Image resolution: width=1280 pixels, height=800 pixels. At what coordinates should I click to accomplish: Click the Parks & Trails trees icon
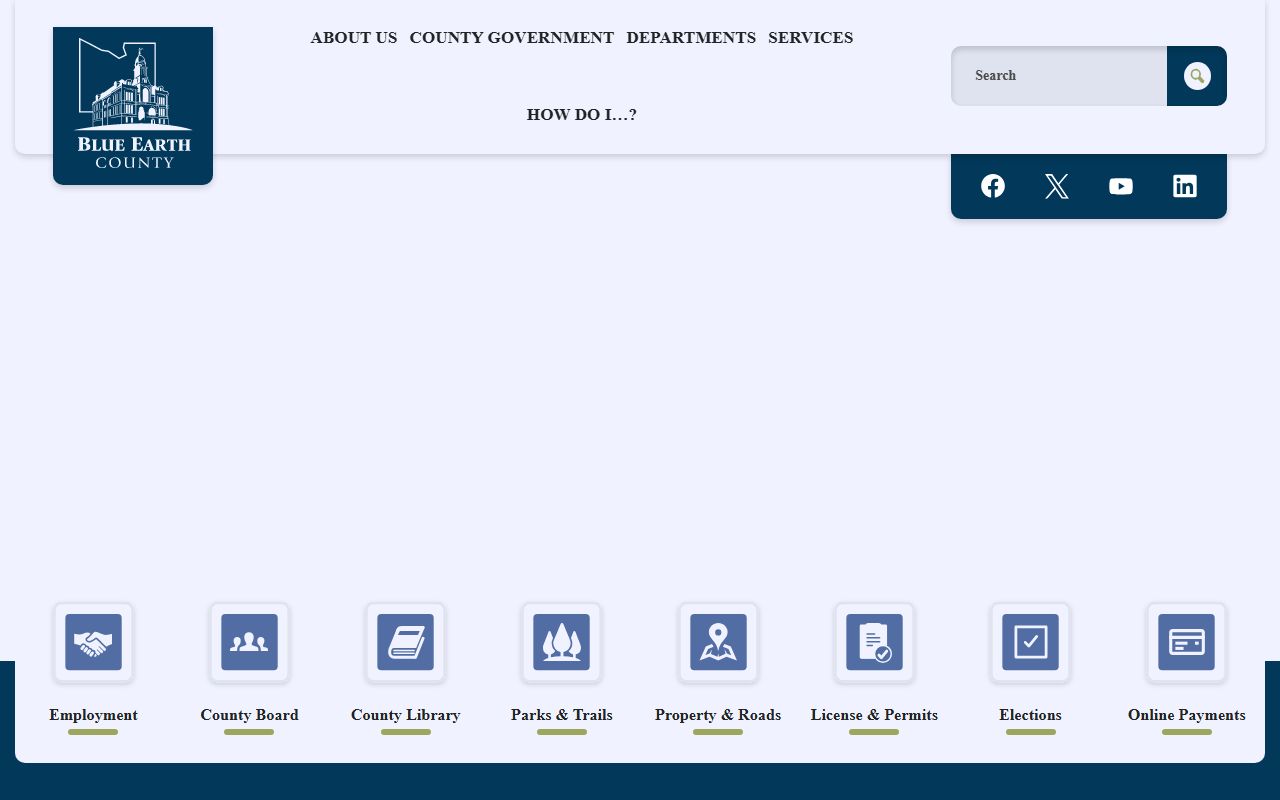[x=561, y=642]
